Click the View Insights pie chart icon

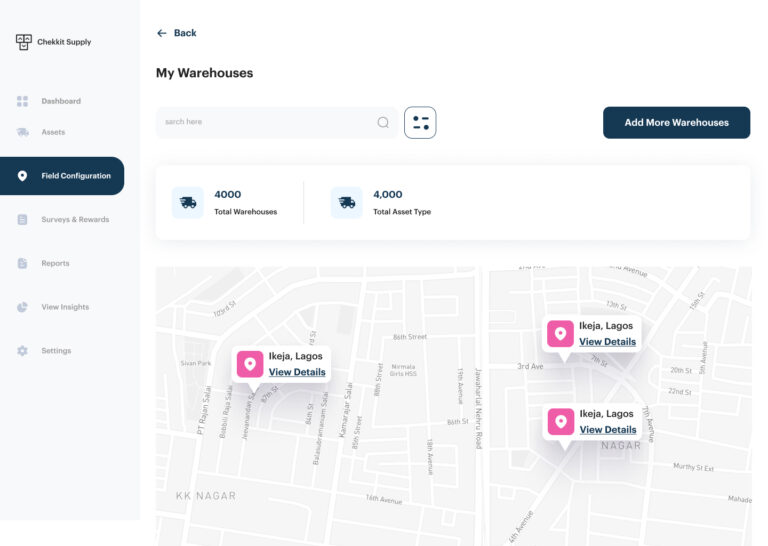[22, 307]
